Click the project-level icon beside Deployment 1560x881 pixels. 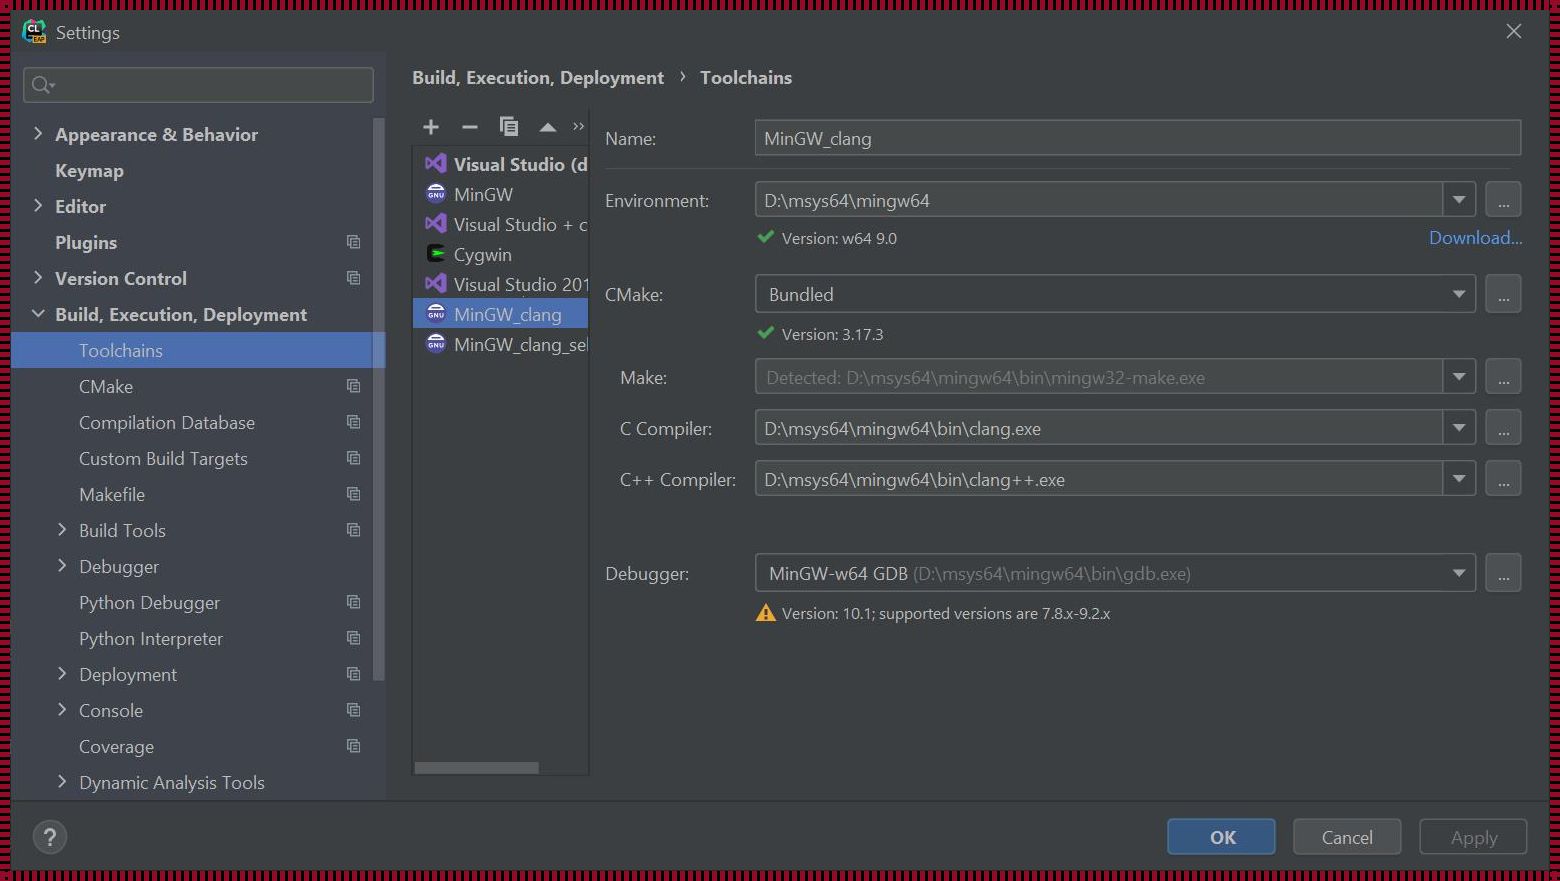click(353, 674)
